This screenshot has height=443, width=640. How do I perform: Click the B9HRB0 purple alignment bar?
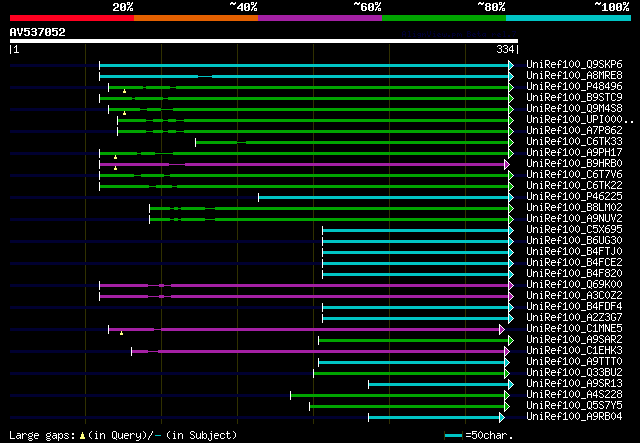click(302, 165)
